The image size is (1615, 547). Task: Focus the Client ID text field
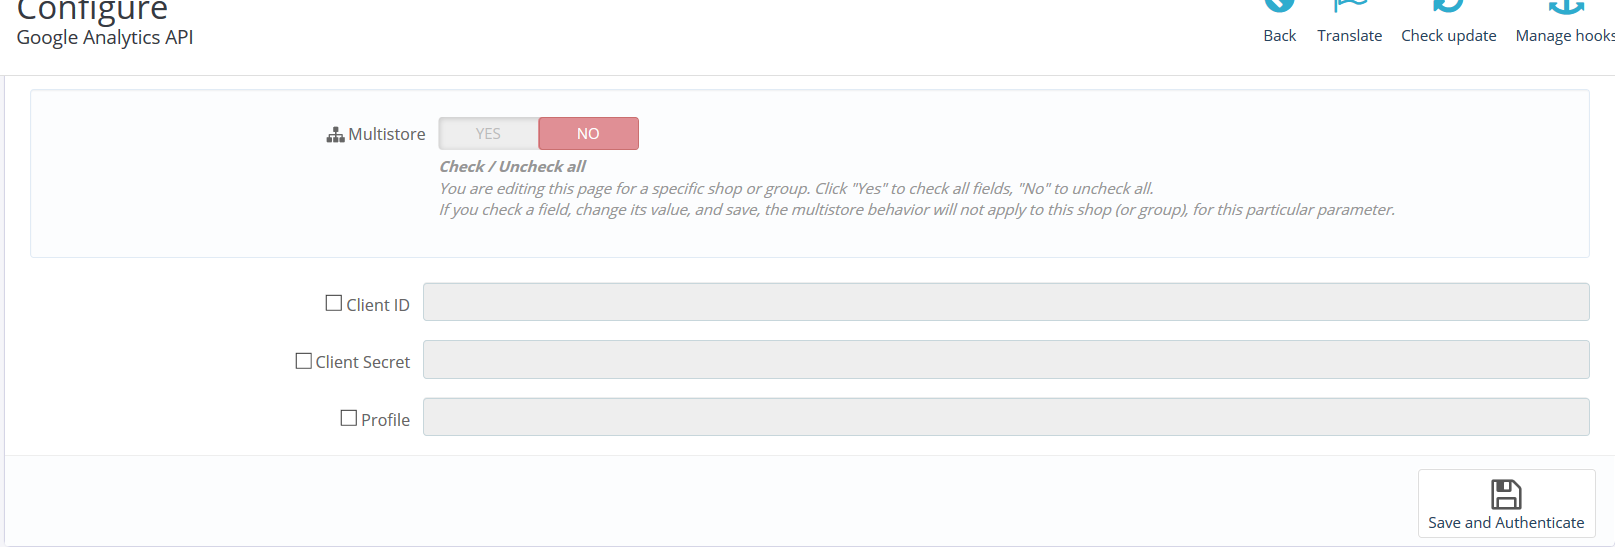pyautogui.click(x=1005, y=302)
